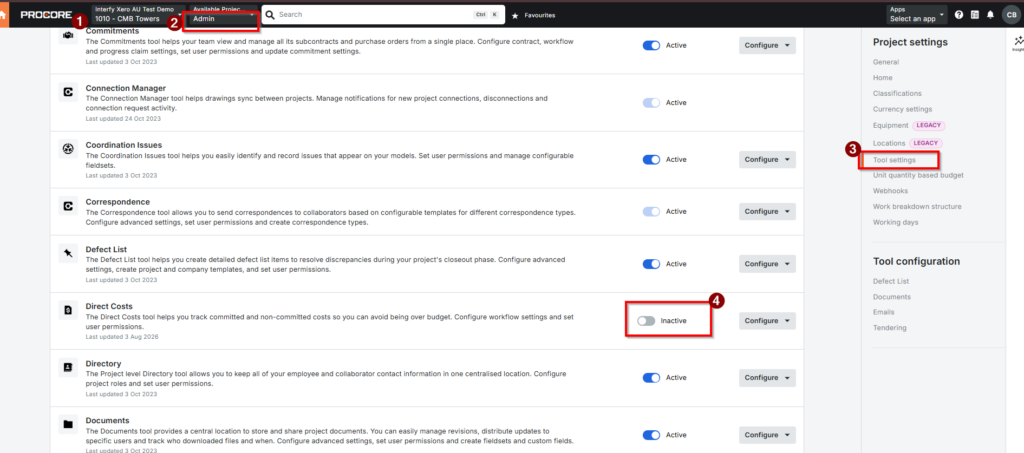Click the Coordination Issues title text
The width and height of the screenshot is (1024, 453).
[x=123, y=145]
